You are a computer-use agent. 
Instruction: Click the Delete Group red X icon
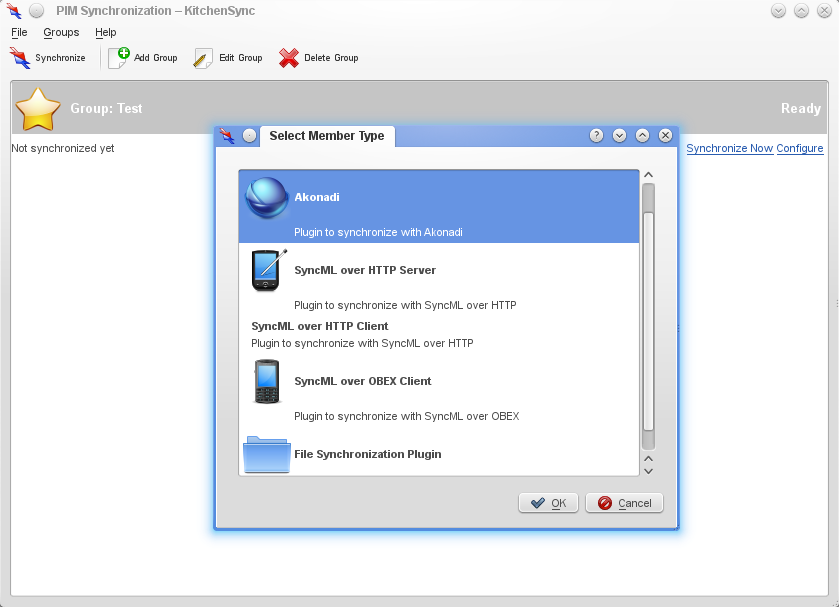click(x=289, y=58)
